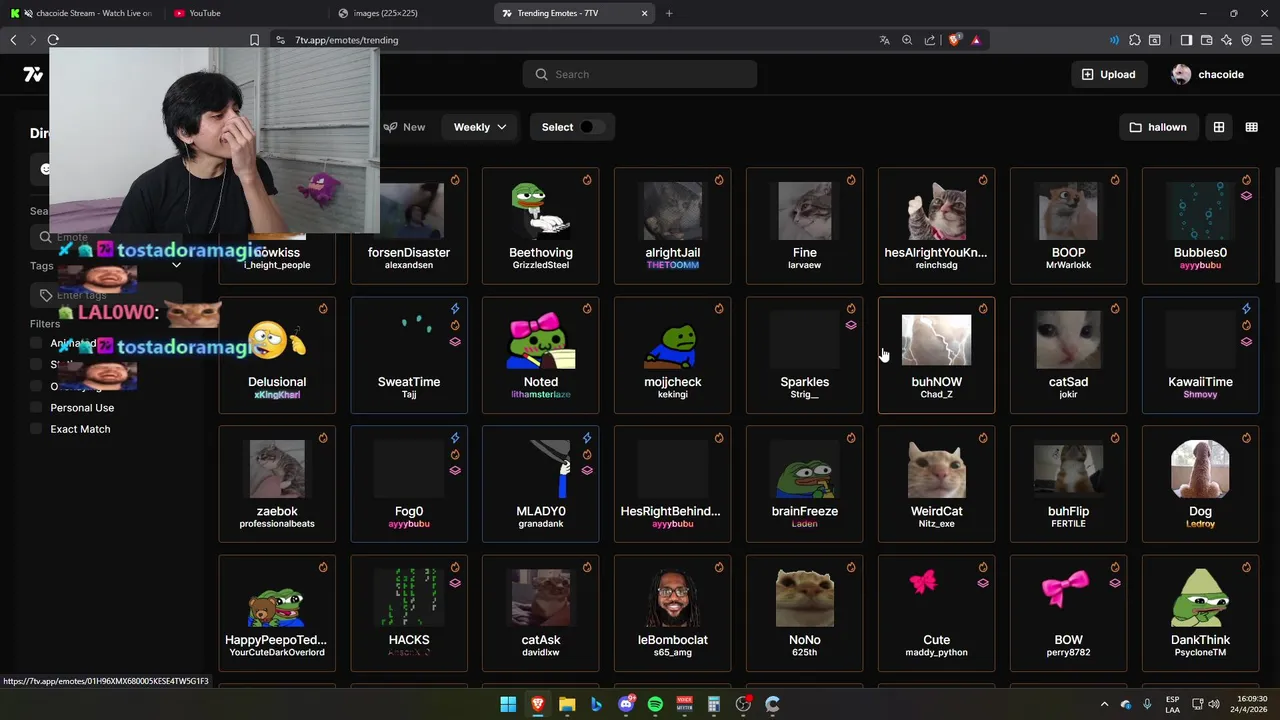Open the DankThink emote
Viewport: 1280px width, 720px height.
point(1200,613)
